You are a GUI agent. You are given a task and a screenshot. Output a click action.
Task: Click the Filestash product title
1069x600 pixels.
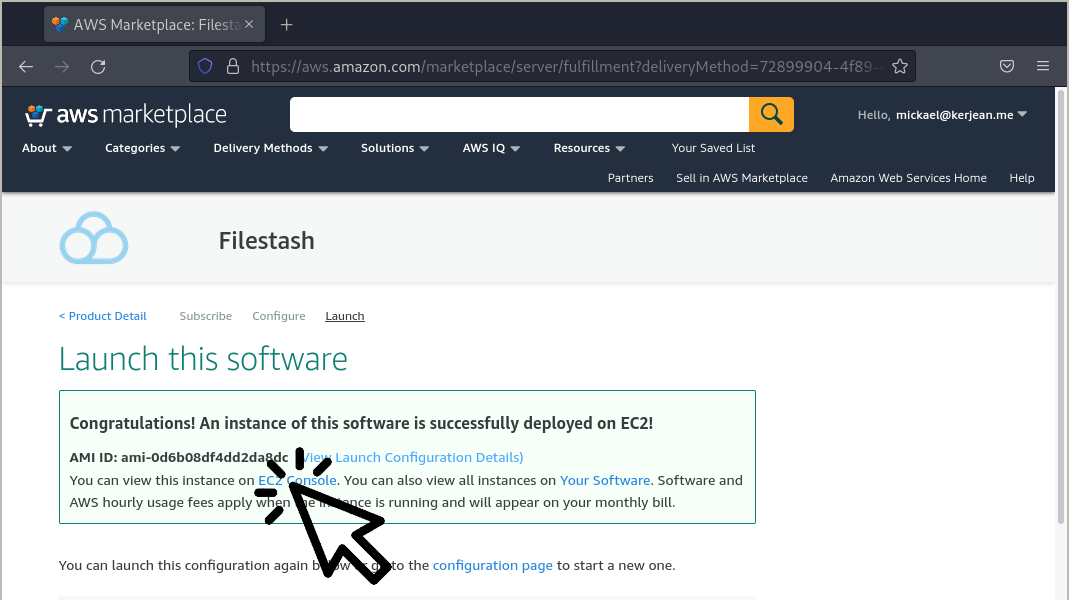[267, 241]
